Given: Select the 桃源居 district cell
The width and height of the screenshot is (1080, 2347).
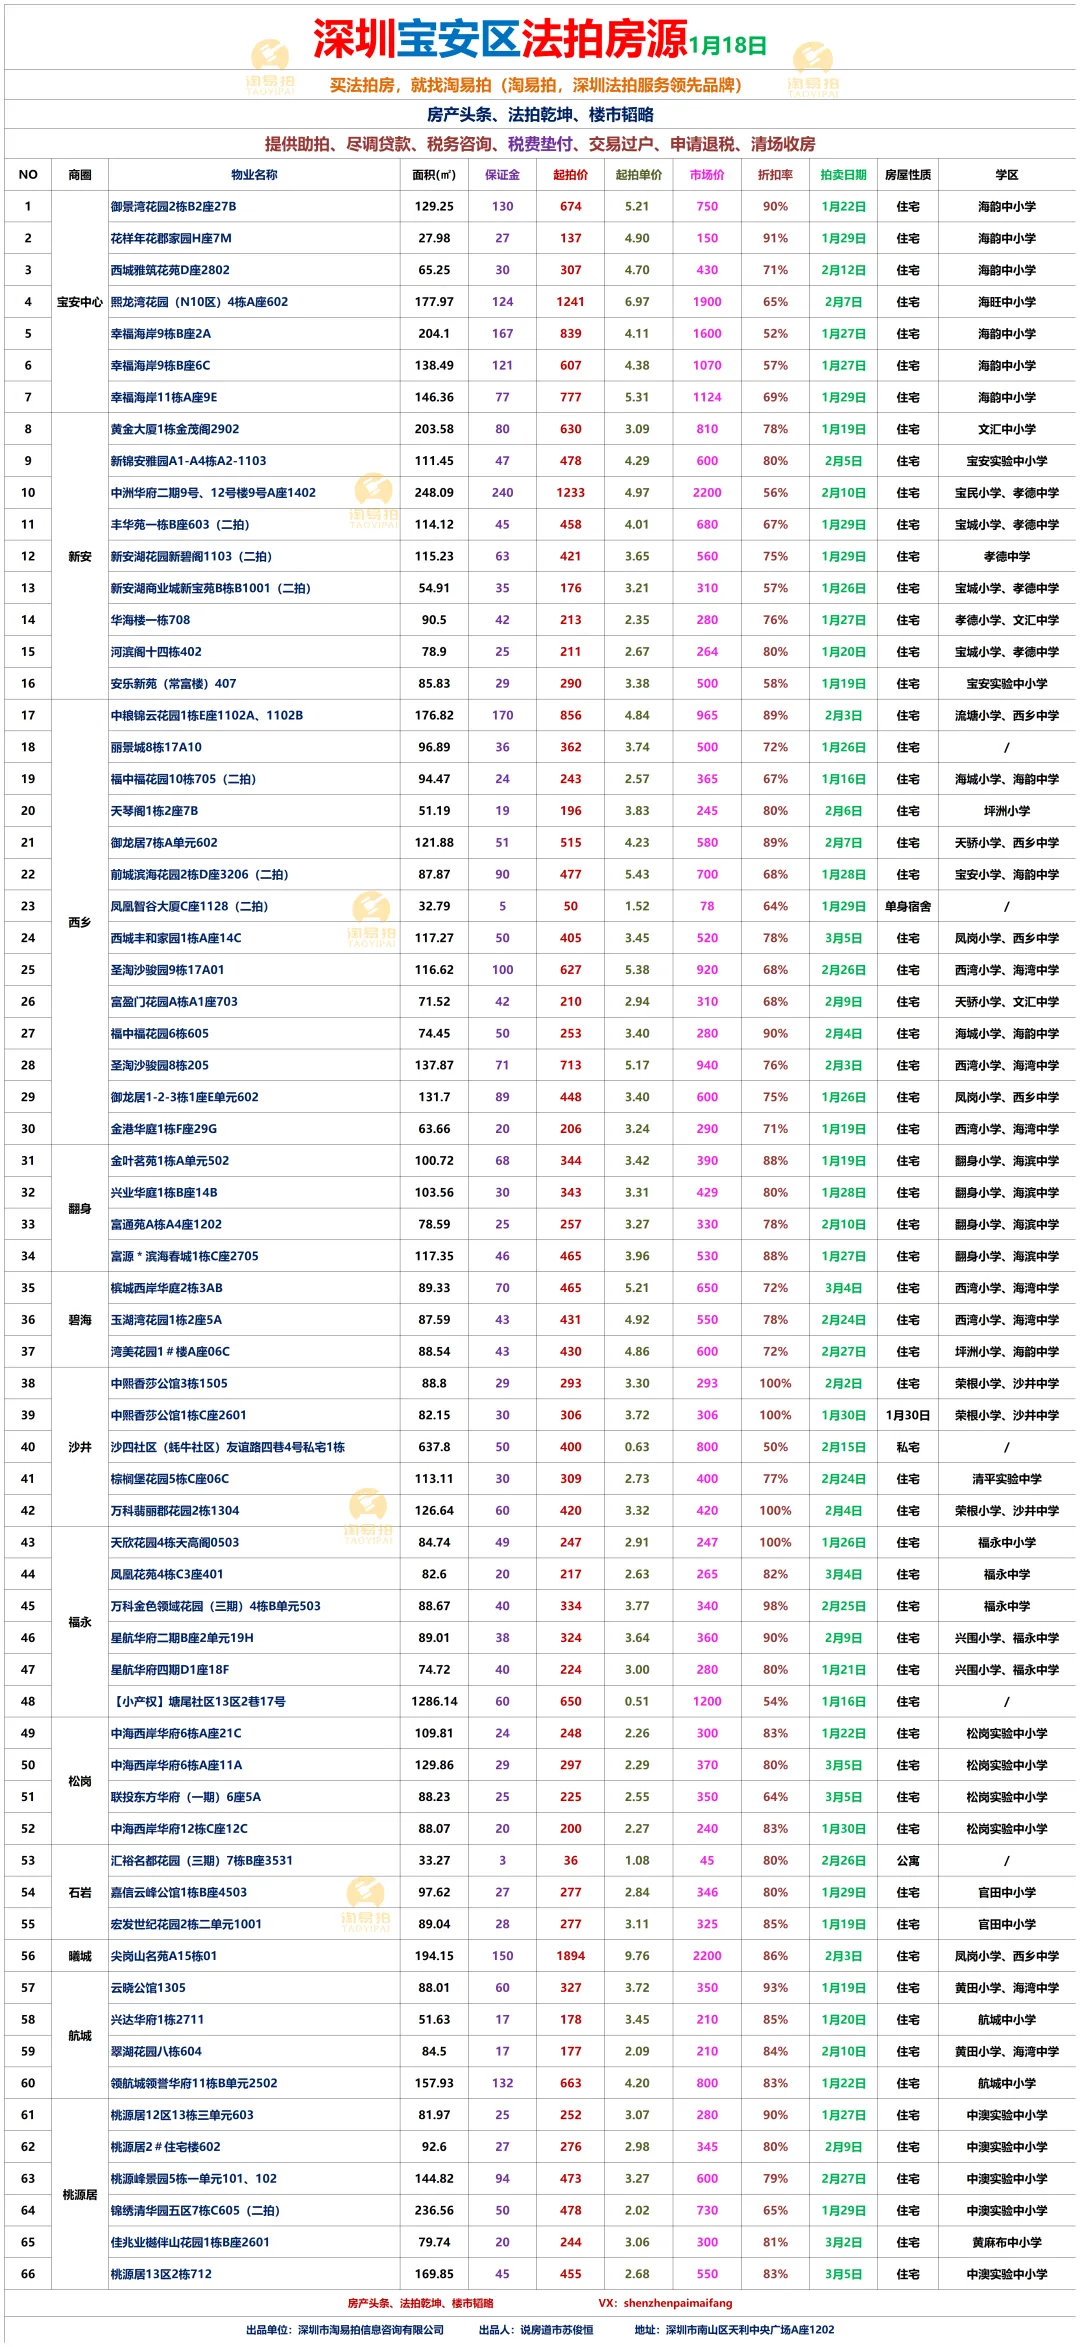Looking at the screenshot, I should coord(80,2194).
